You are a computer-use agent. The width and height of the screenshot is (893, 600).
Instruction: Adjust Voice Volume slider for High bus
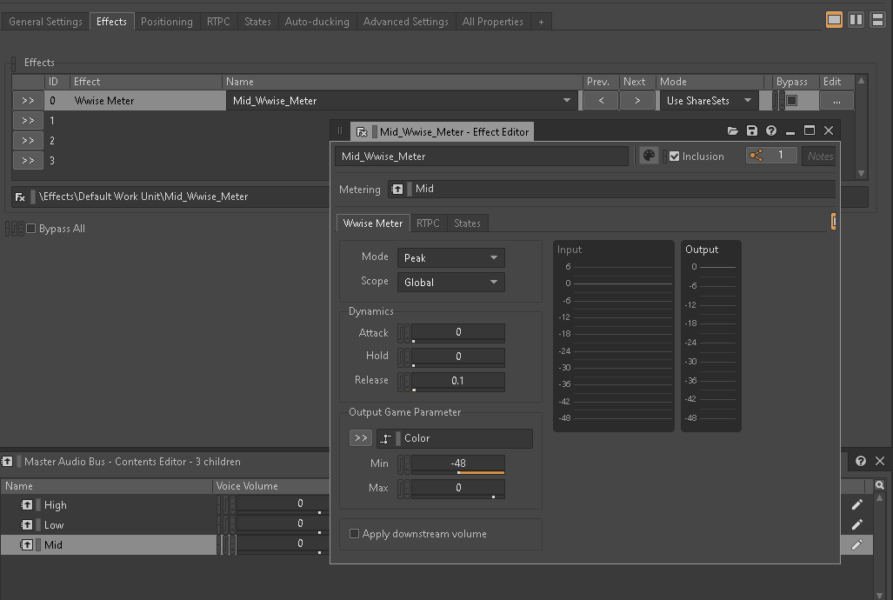tap(282, 504)
